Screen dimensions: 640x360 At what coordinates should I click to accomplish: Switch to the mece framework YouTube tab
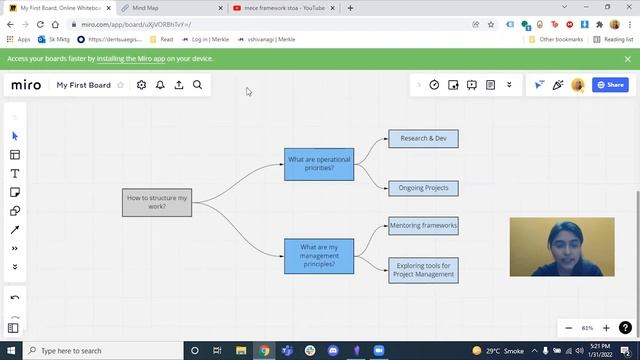tap(284, 8)
